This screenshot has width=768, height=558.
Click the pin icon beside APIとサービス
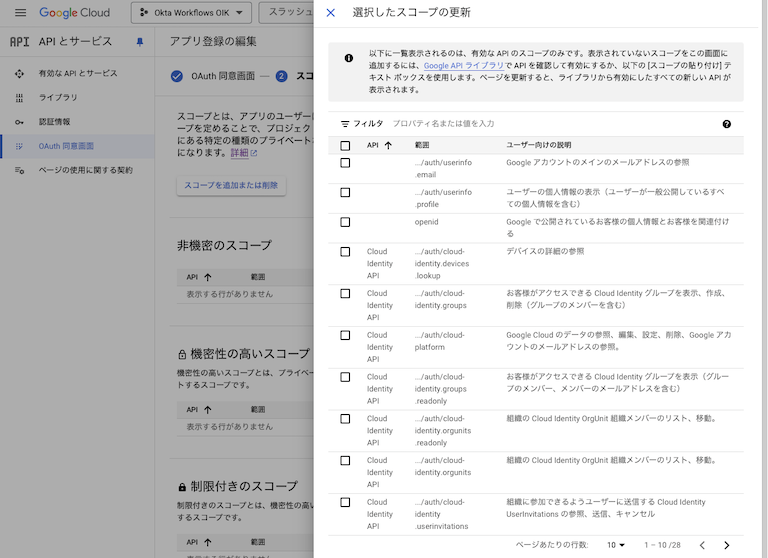[x=139, y=42]
